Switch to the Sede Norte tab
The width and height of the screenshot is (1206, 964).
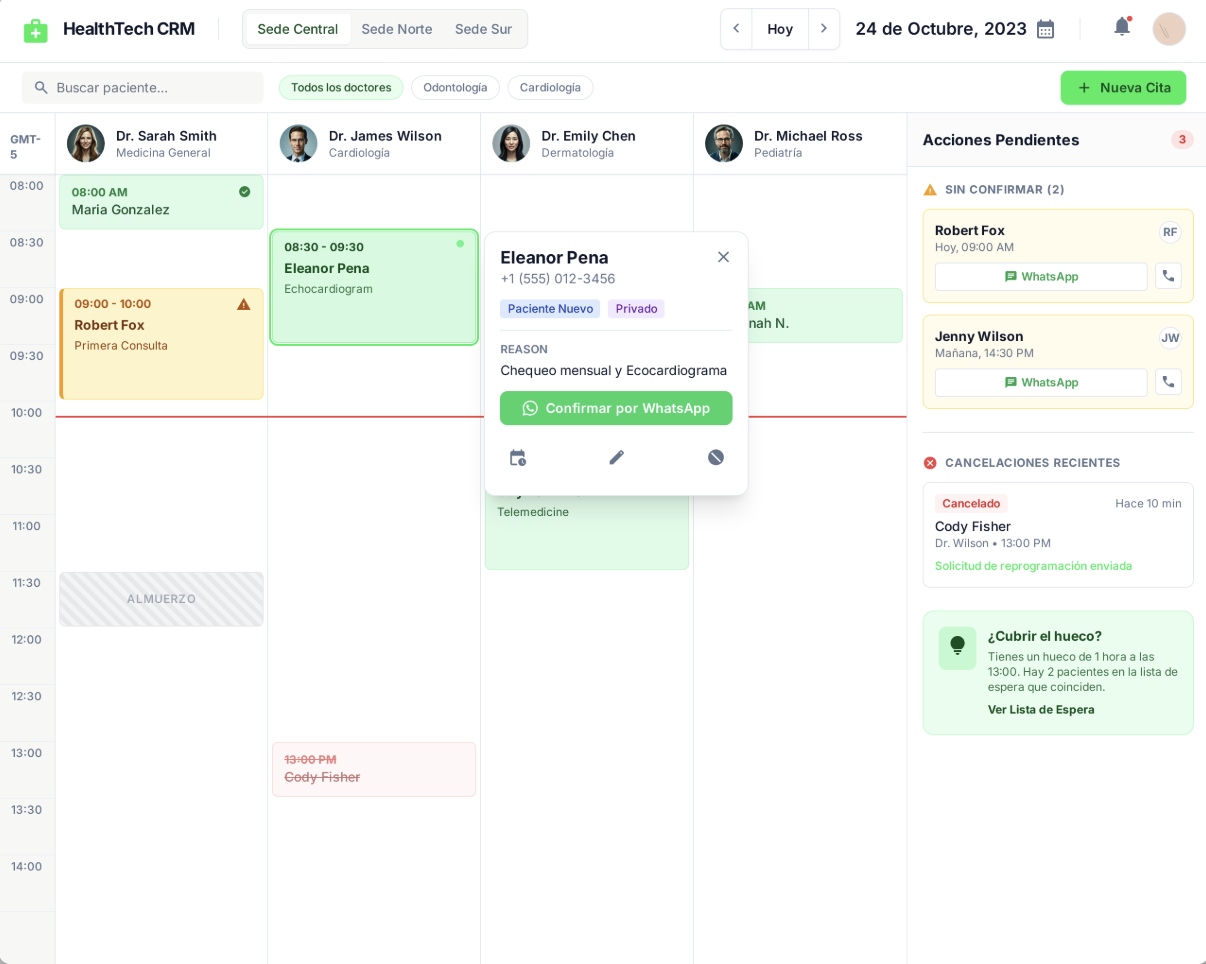coord(397,29)
